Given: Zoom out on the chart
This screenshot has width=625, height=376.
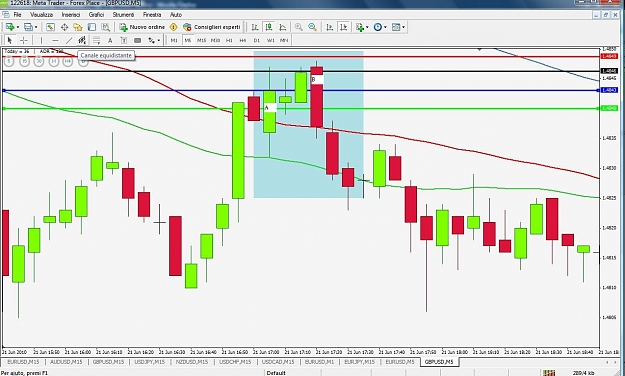Looking at the screenshot, I should [312, 27].
